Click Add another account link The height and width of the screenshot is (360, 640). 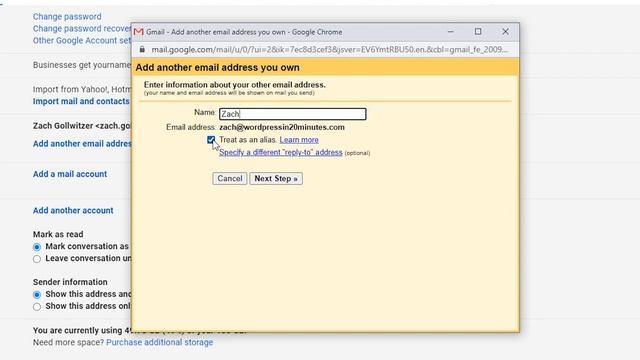(x=73, y=210)
